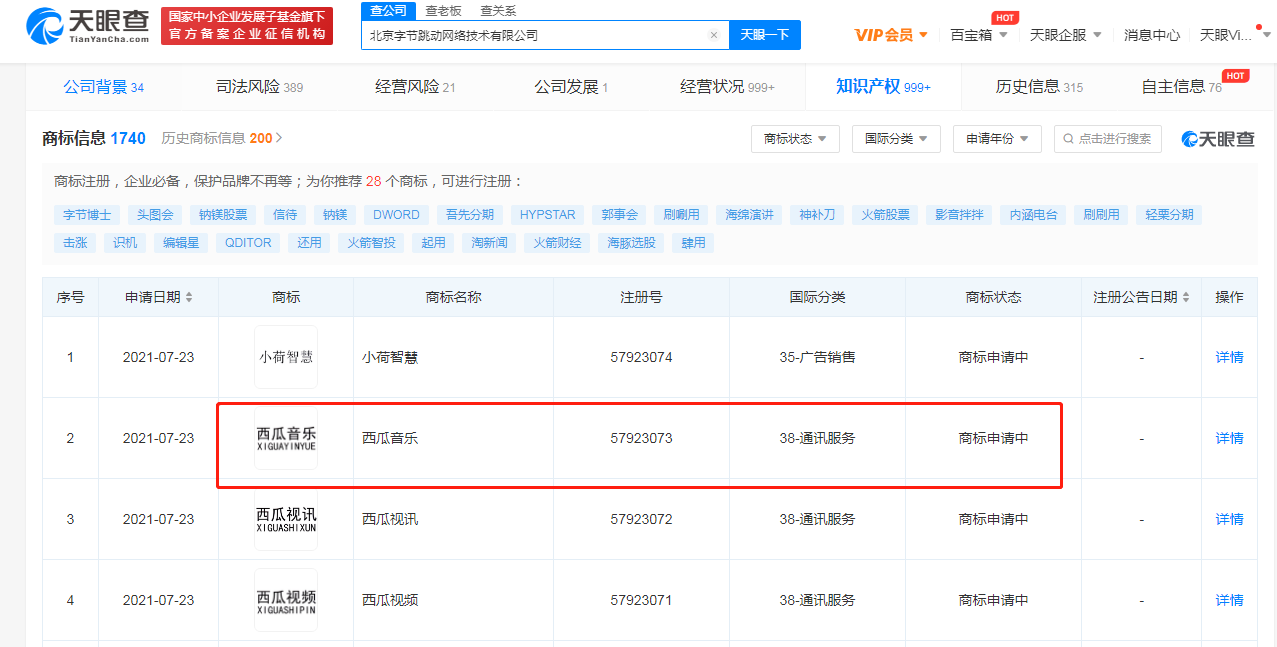
Task: Switch to the 查老板 search tab
Action: (443, 11)
